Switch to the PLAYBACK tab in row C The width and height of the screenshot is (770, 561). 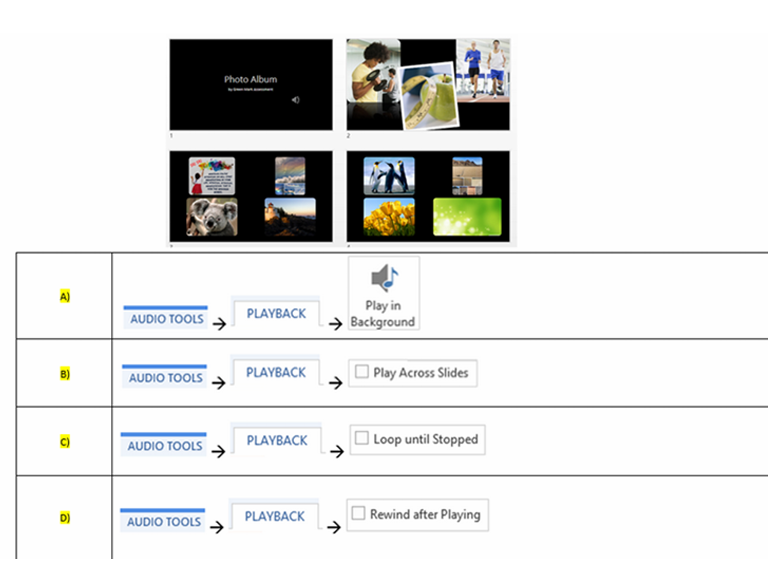coord(277,440)
